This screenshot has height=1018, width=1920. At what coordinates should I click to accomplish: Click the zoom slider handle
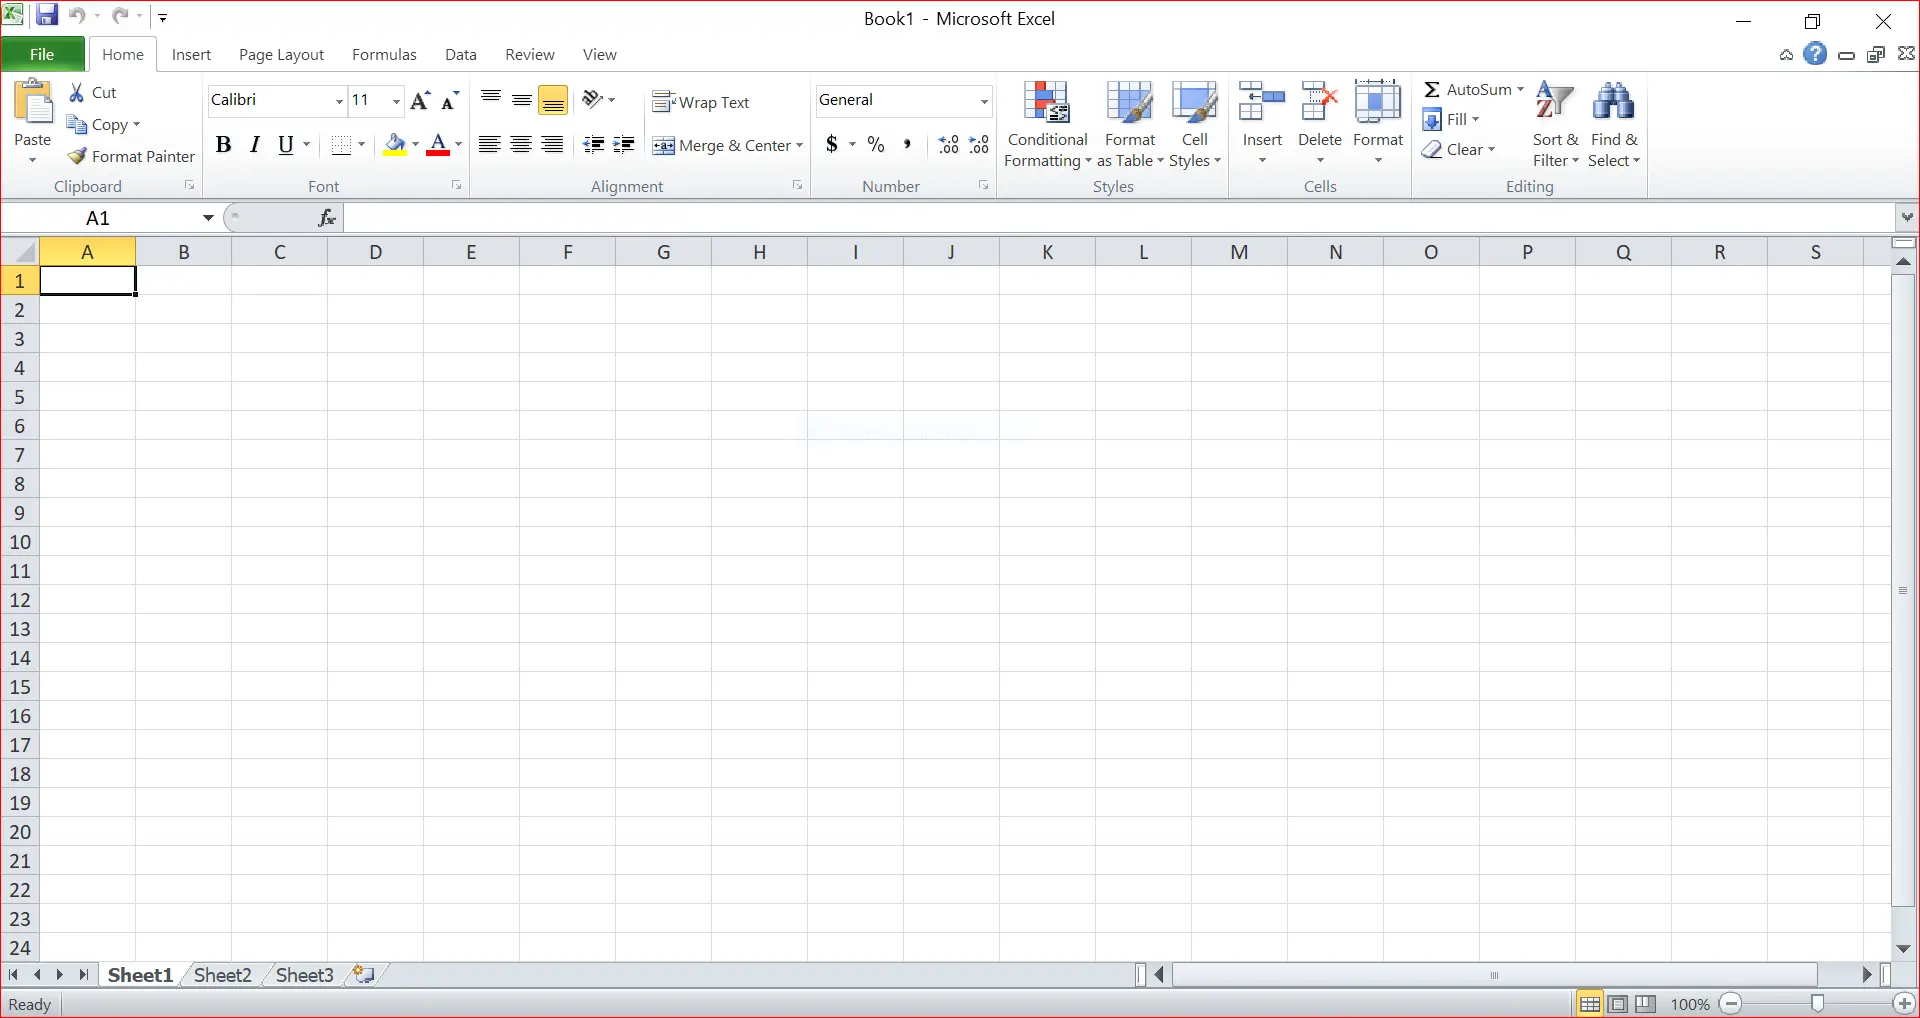pos(1817,1003)
